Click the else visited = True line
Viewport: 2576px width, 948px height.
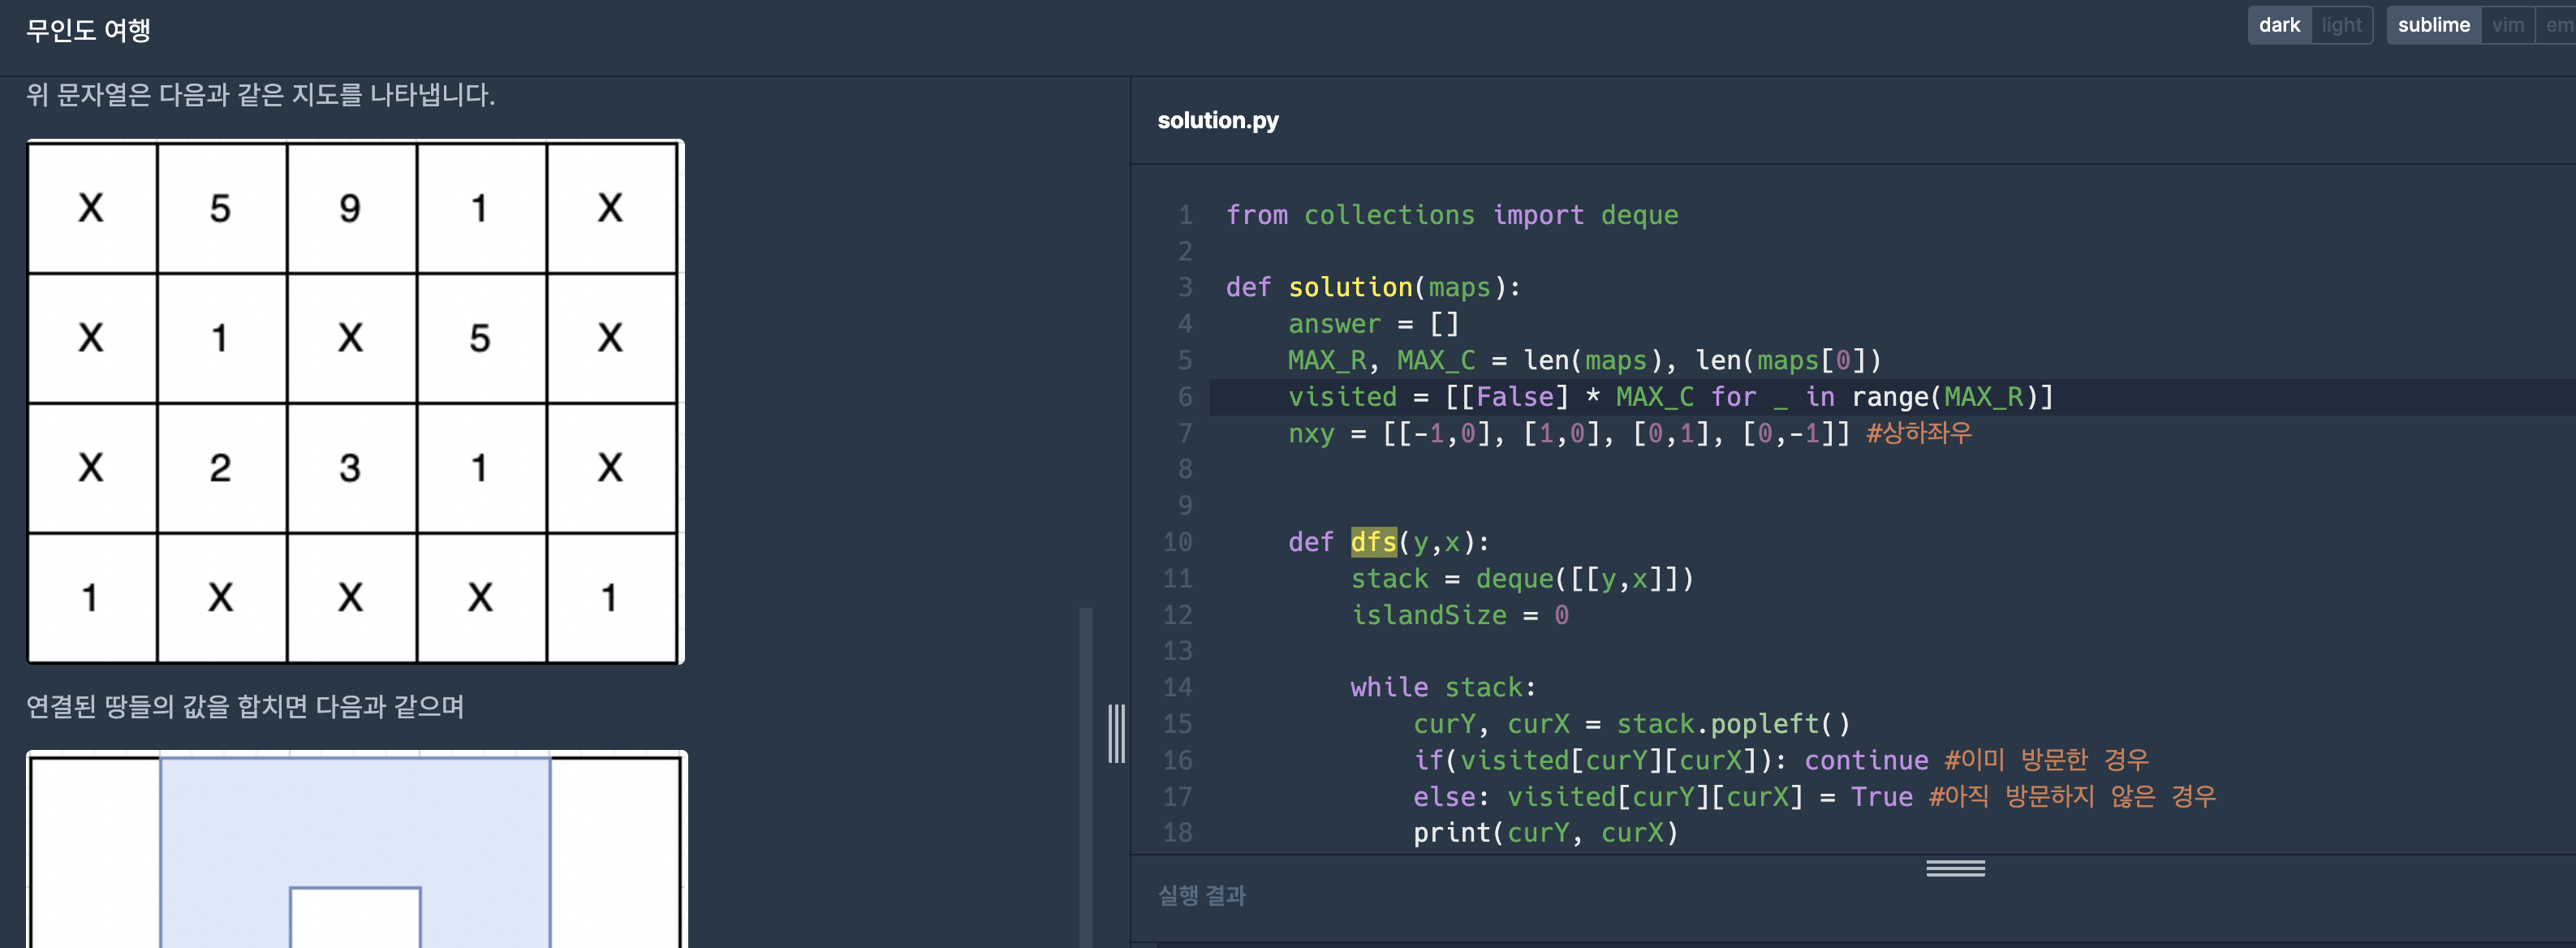1814,796
